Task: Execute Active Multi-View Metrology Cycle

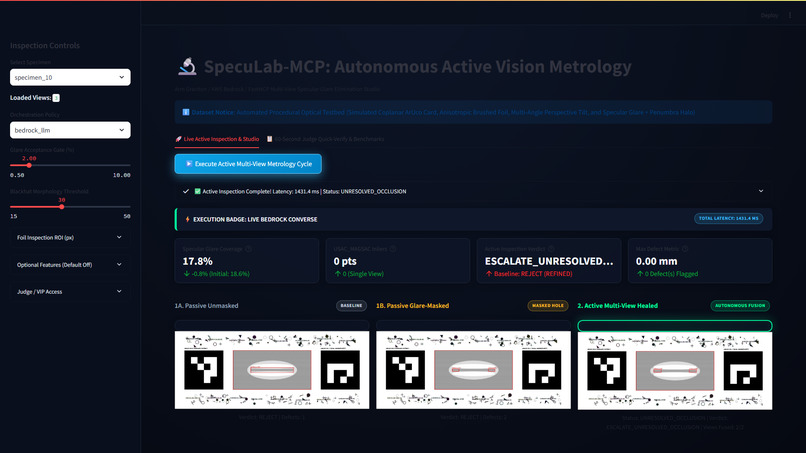Action: 248,164
